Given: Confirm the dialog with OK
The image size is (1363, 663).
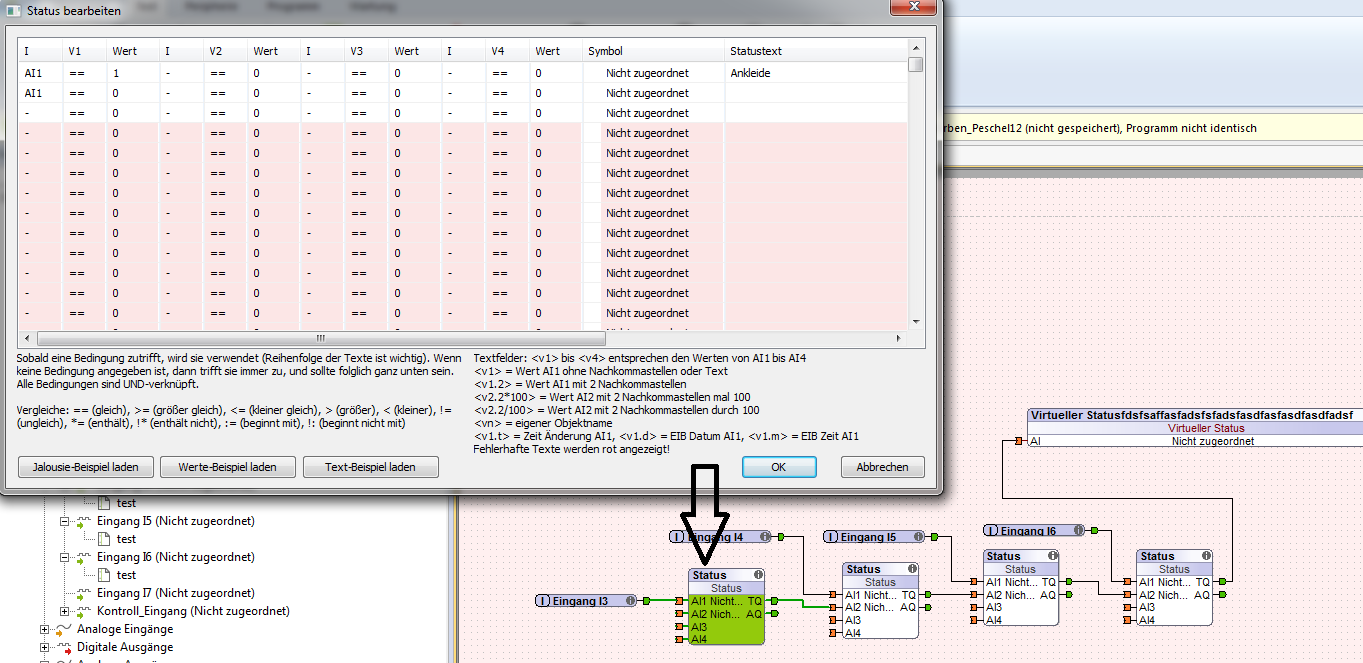Looking at the screenshot, I should pyautogui.click(x=779, y=467).
